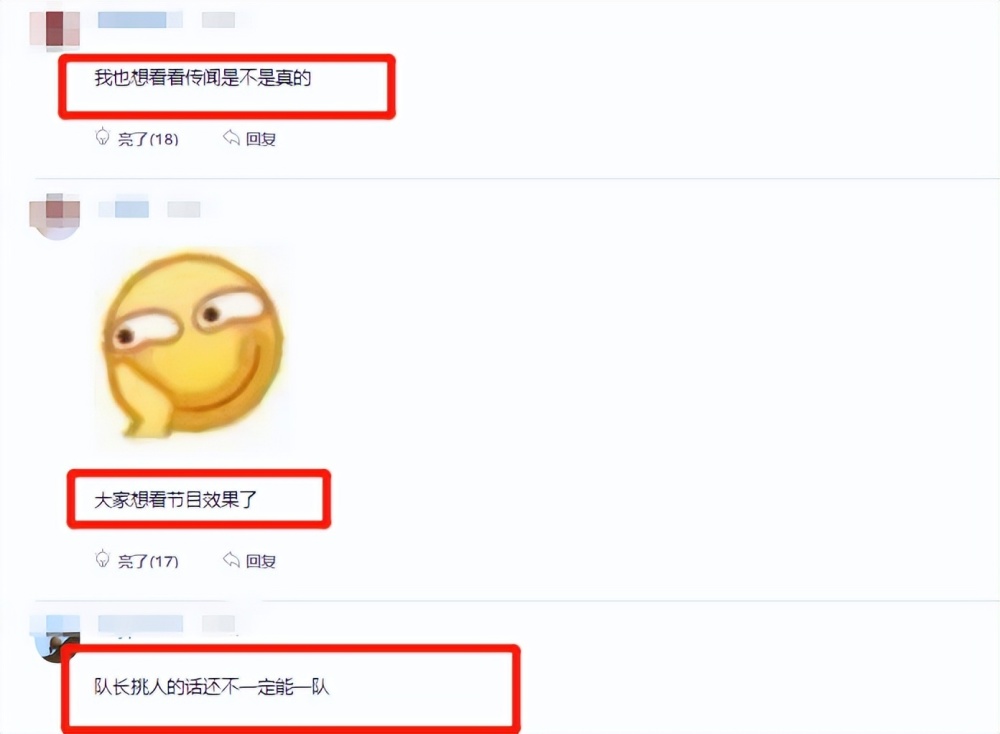Click the lightbulb icon beside 亮了(18)
This screenshot has height=734, width=1000.
(x=102, y=136)
